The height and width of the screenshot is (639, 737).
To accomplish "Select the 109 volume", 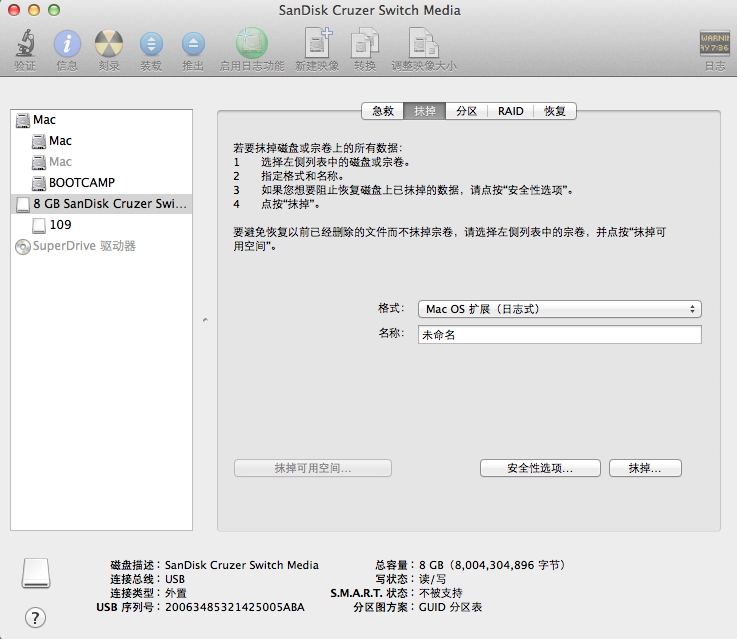I will tap(102, 225).
